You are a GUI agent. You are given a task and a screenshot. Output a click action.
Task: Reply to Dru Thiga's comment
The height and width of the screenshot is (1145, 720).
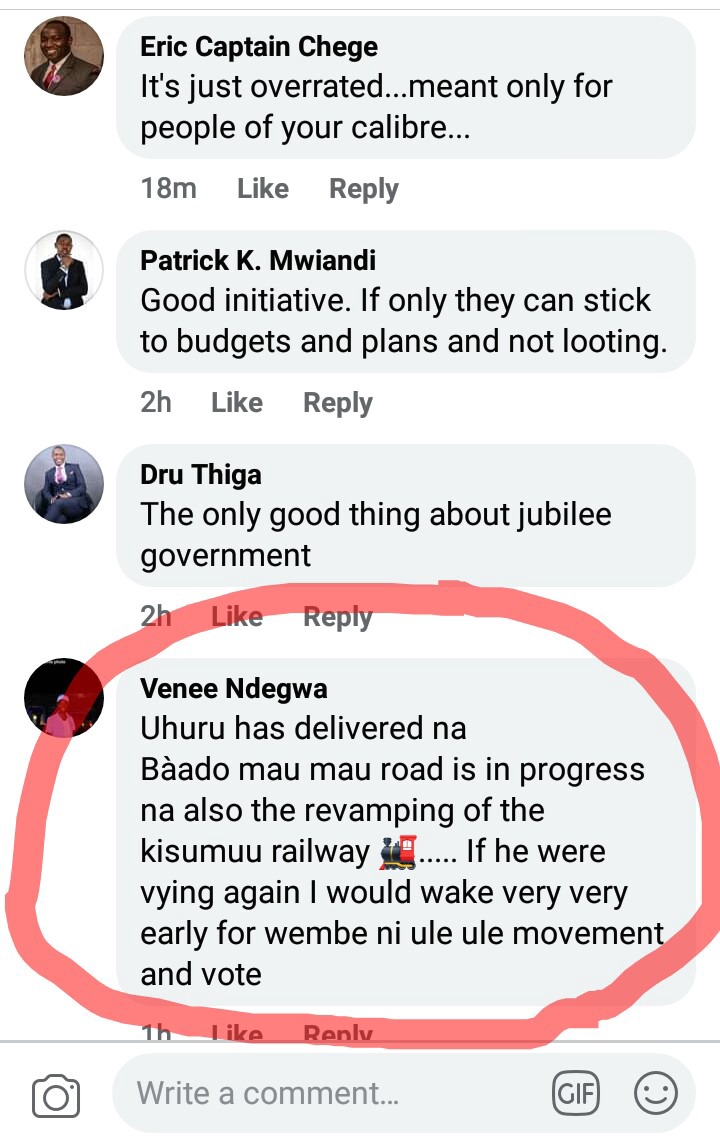click(337, 617)
